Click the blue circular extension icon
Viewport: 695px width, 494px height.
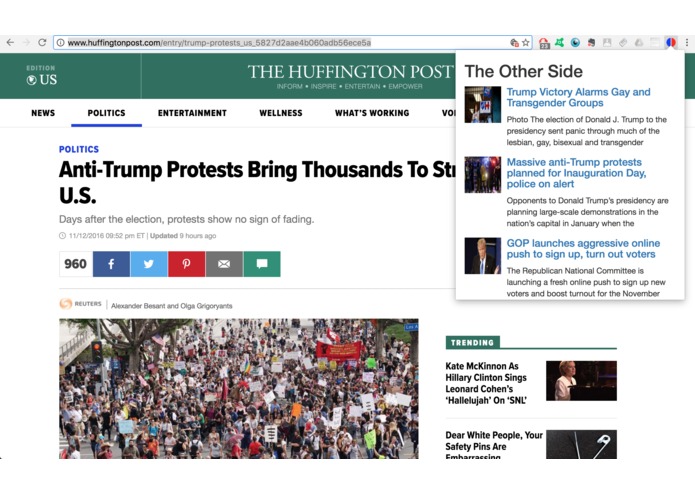[575, 43]
